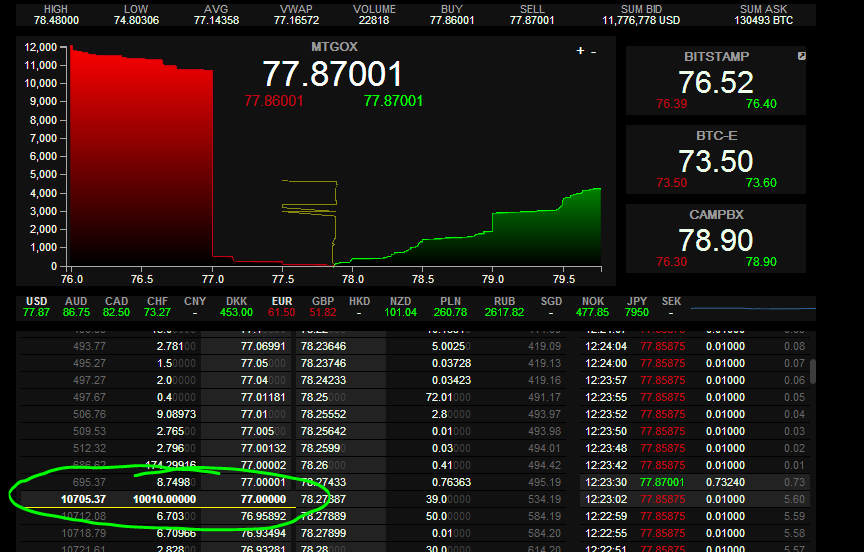The image size is (864, 552).
Task: Click the LOW value 74.80306
Action: coord(136,20)
